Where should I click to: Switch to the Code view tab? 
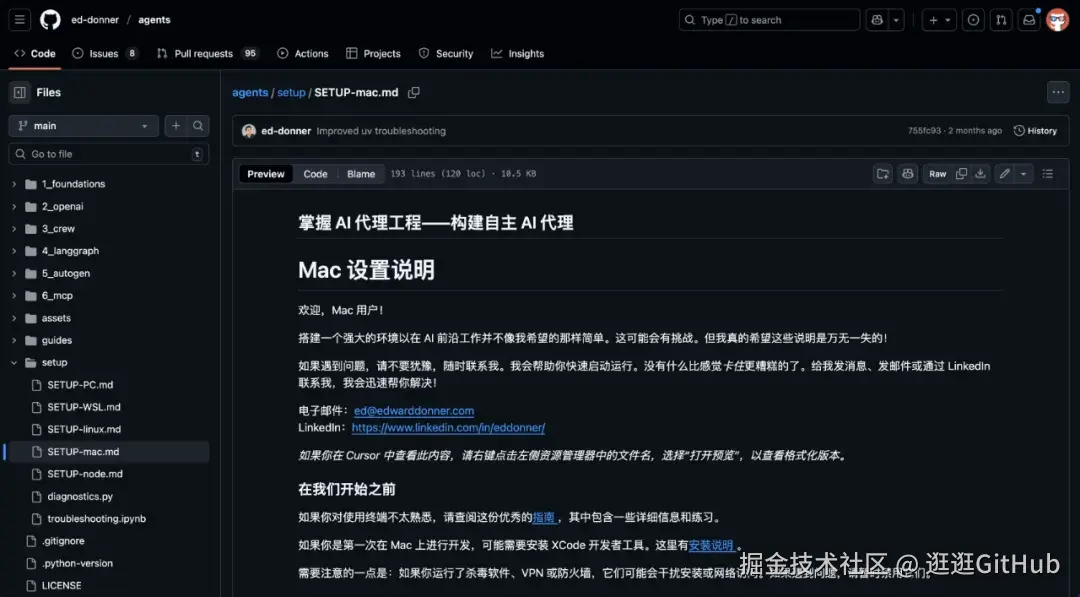click(x=315, y=173)
